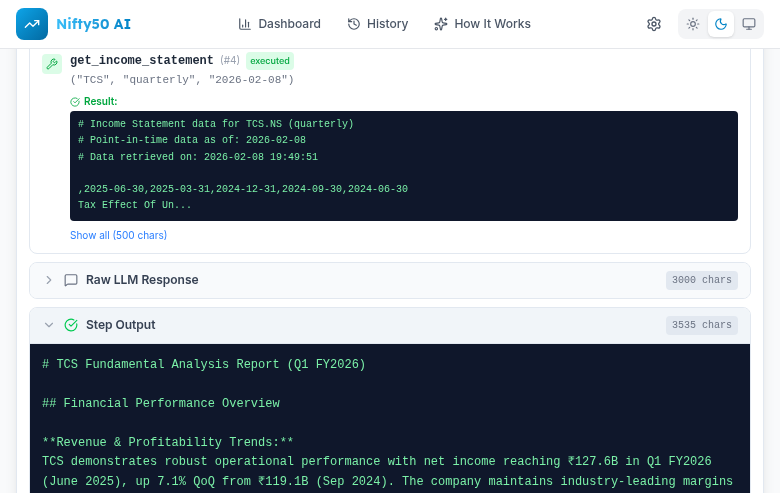The height and width of the screenshot is (493, 780).
Task: Click the executed status badge
Action: click(x=270, y=60)
